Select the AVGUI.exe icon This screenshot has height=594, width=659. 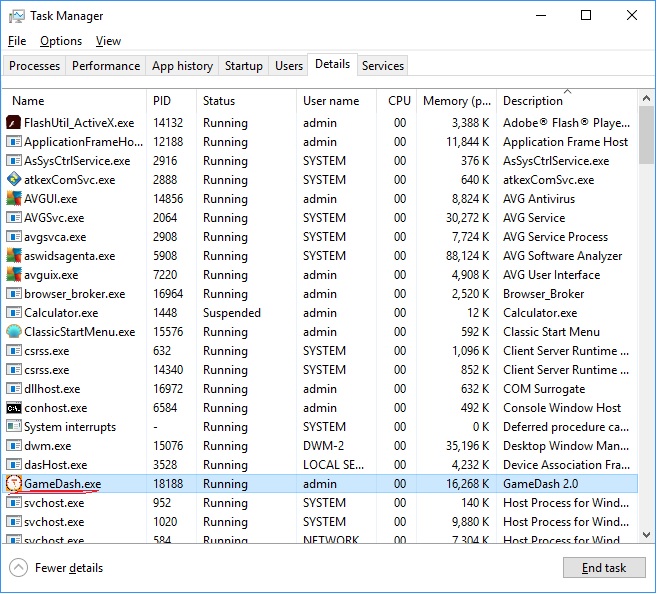[14, 199]
